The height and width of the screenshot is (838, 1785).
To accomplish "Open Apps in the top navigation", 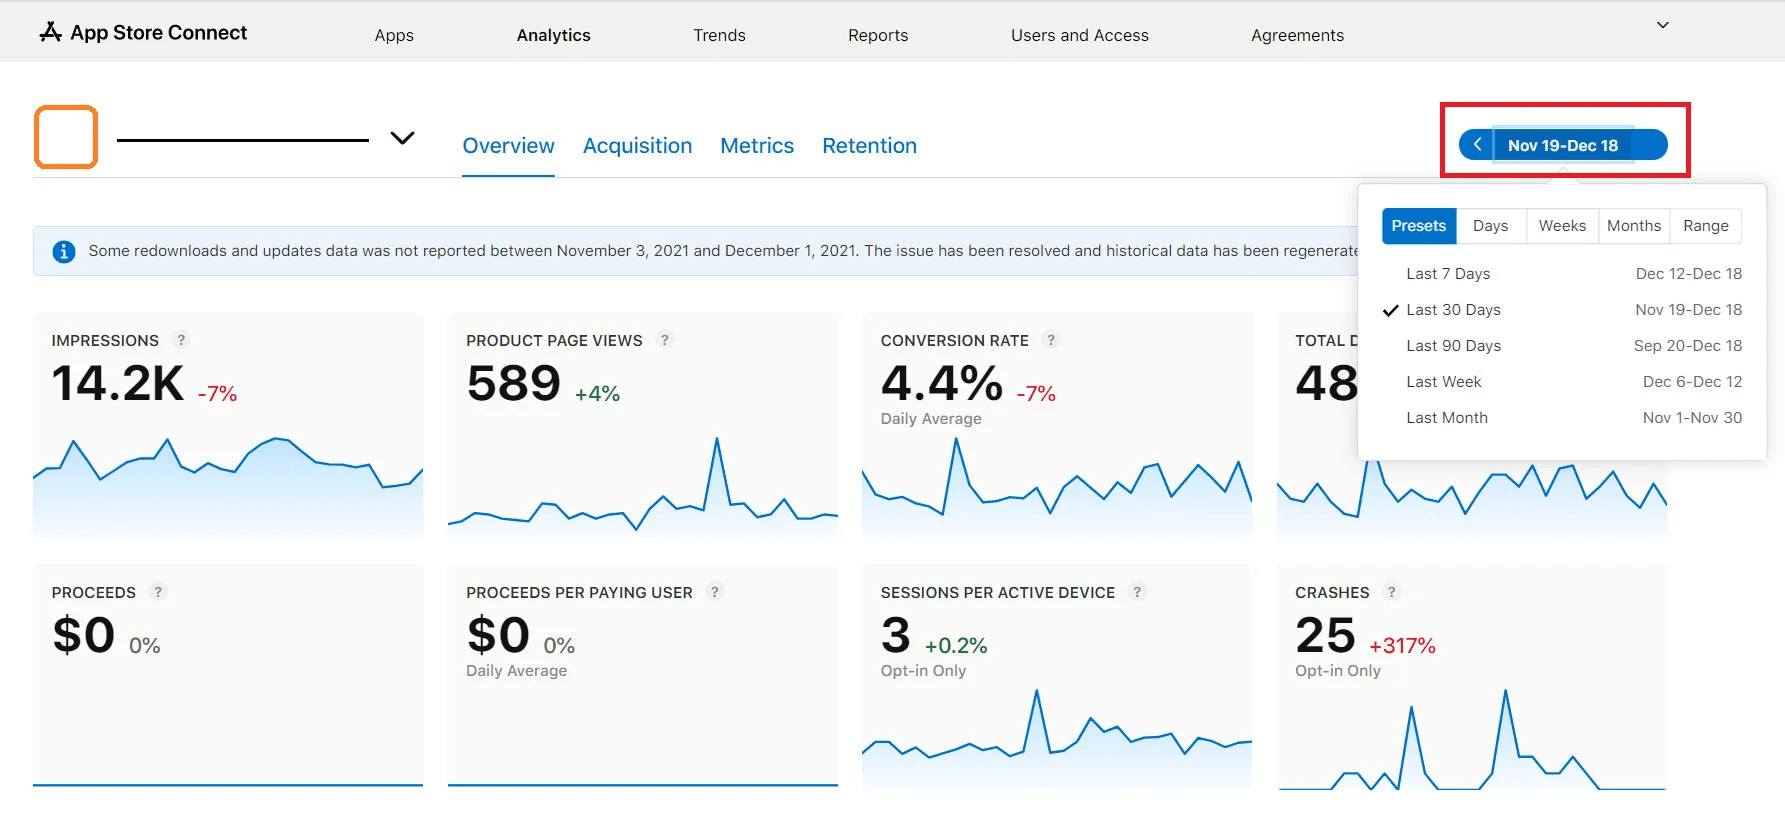I will (394, 35).
